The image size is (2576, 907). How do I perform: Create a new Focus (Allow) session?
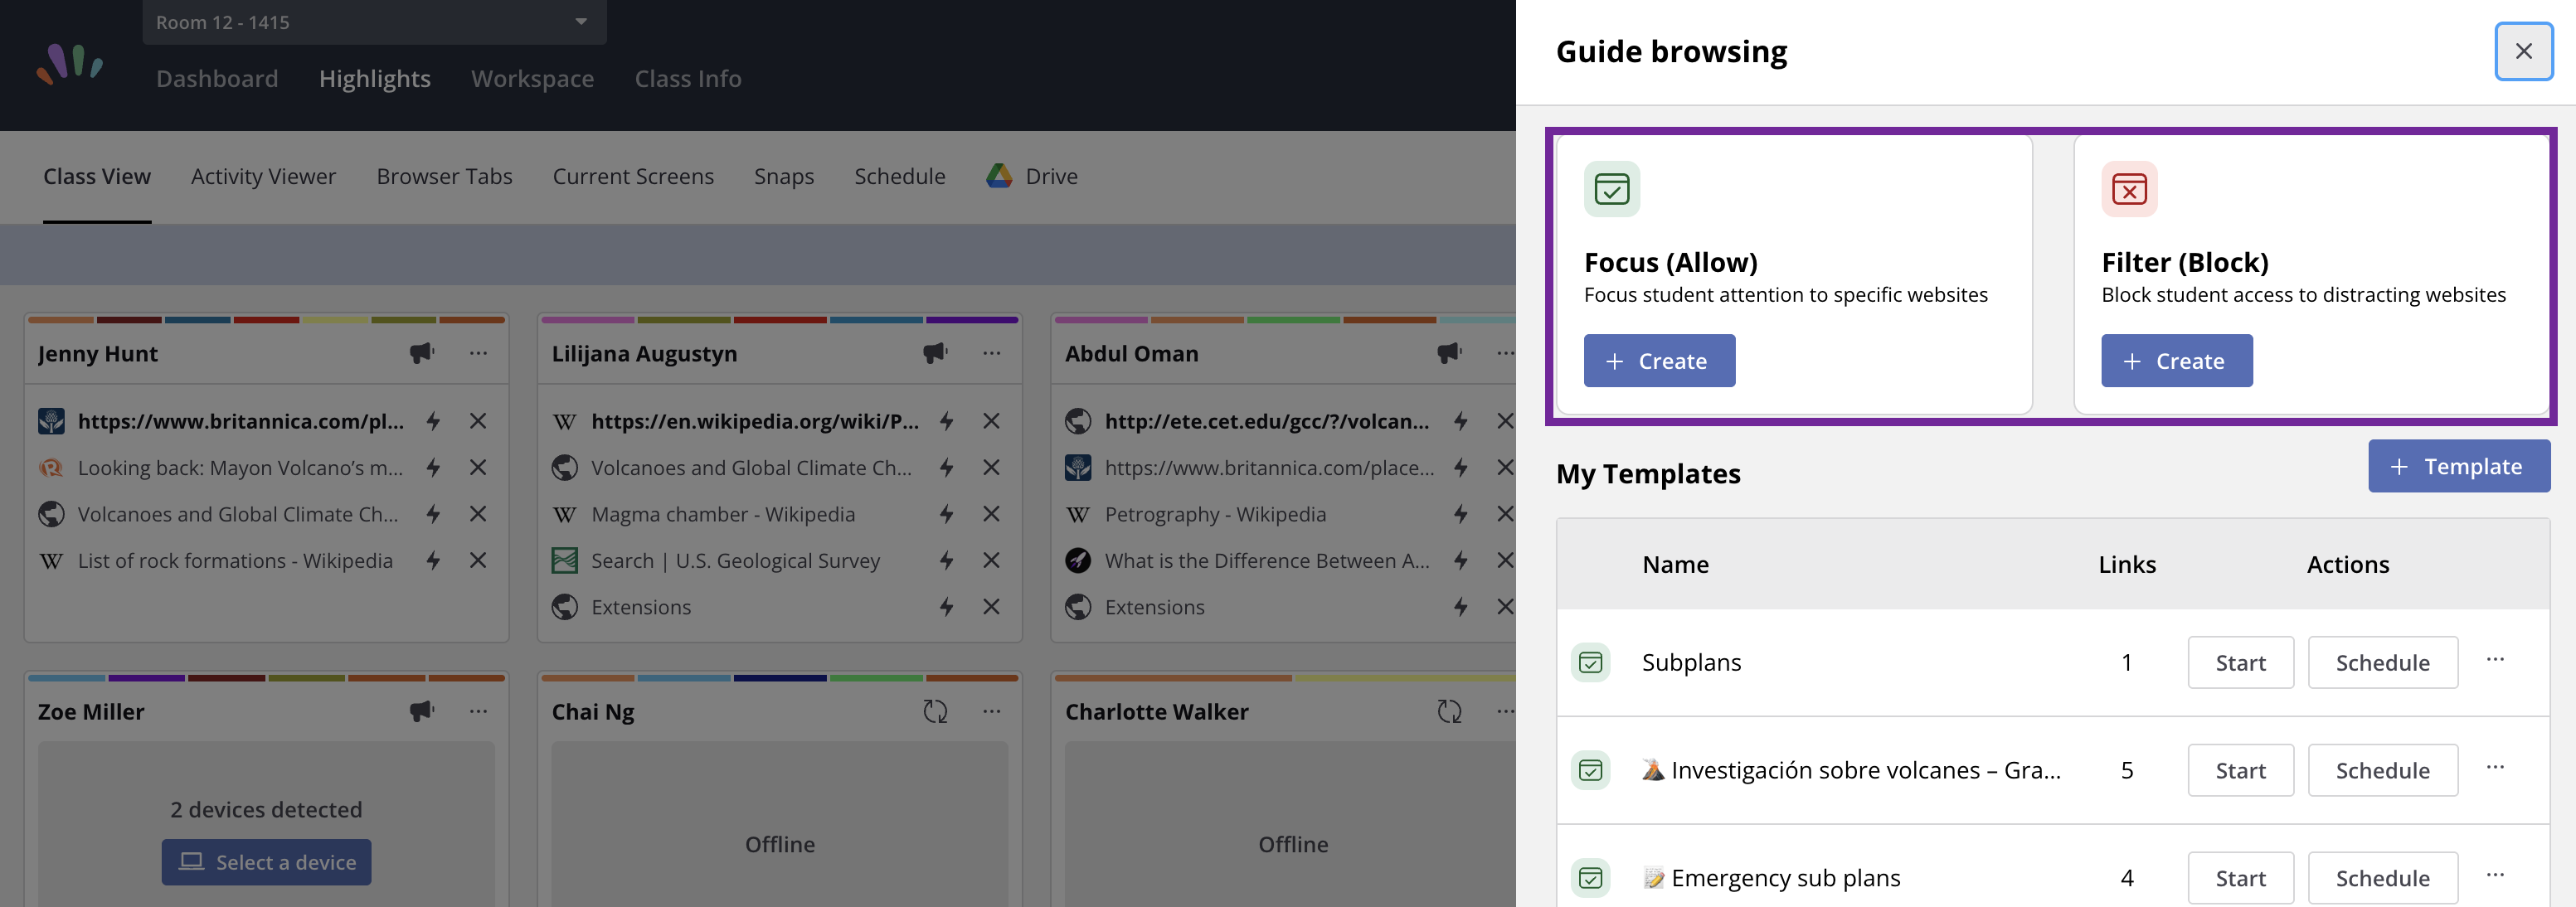tap(1659, 361)
